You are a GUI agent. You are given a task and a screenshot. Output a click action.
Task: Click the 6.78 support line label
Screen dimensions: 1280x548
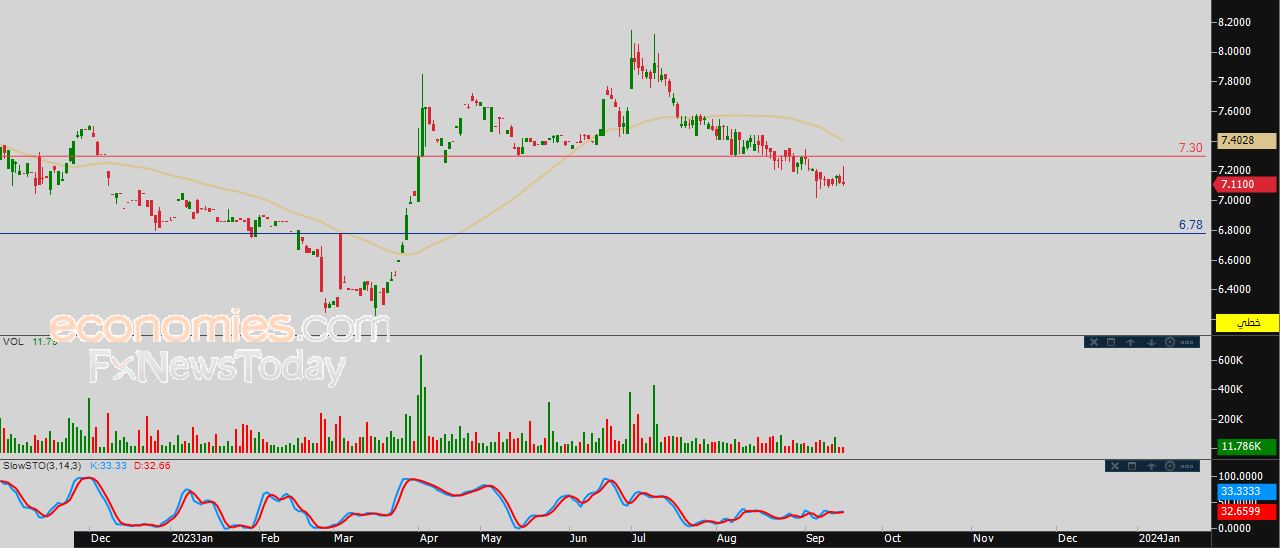1190,225
